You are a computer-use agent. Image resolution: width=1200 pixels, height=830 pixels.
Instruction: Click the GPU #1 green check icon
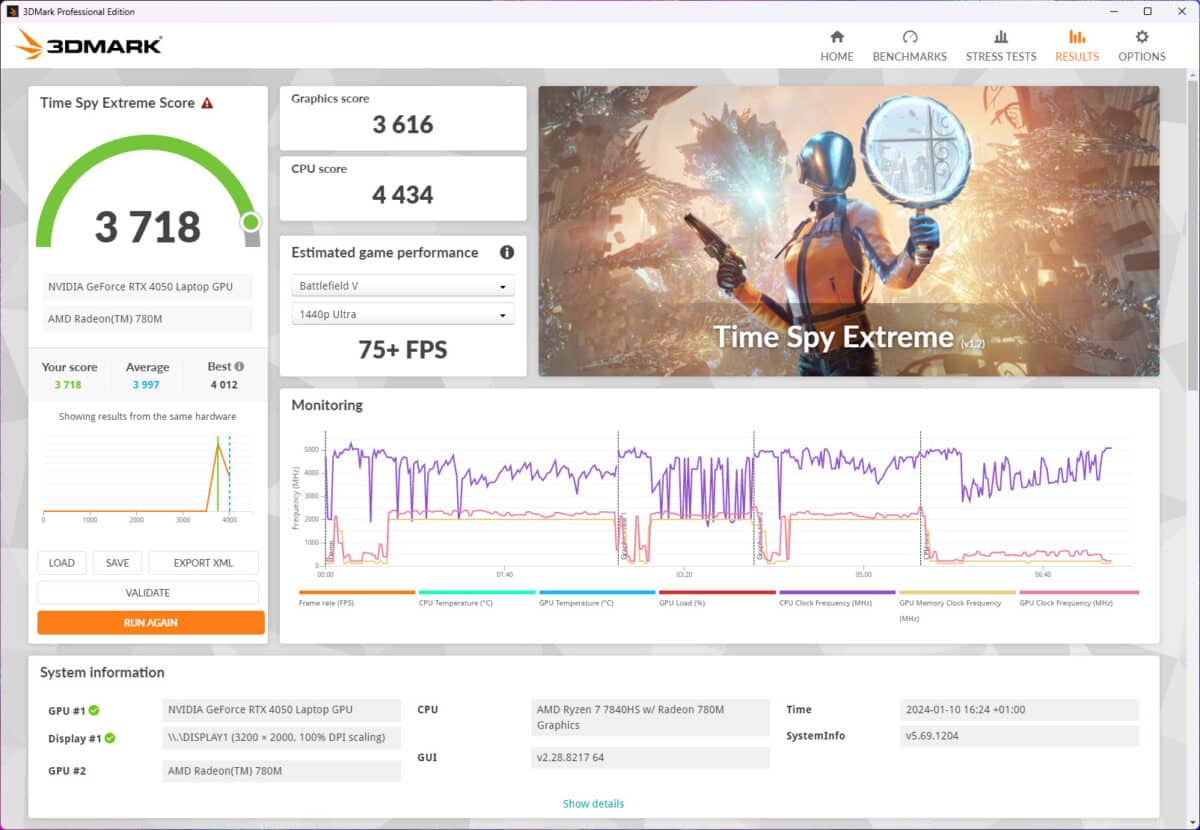(x=94, y=711)
